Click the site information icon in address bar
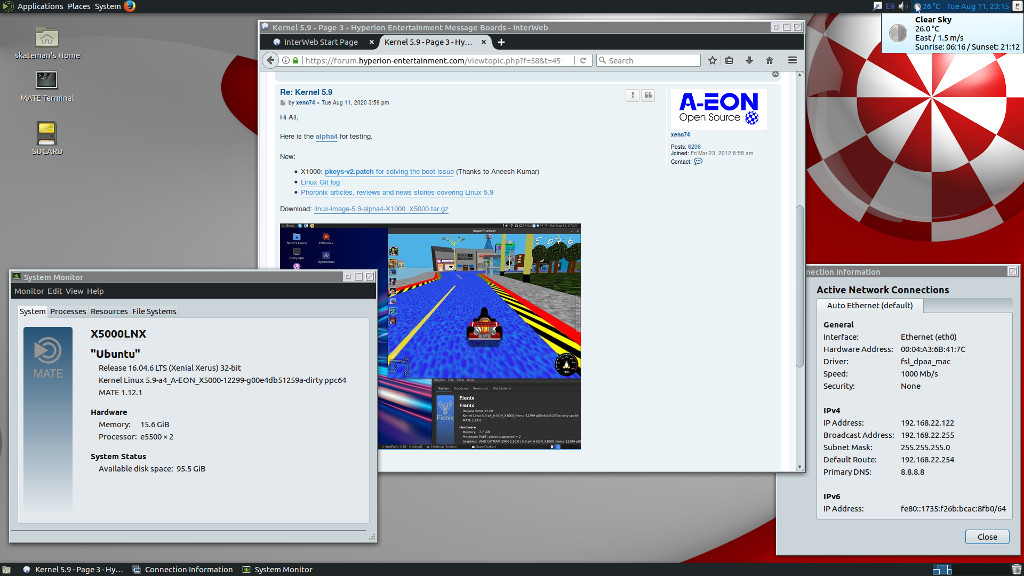The height and width of the screenshot is (576, 1024). click(x=285, y=60)
